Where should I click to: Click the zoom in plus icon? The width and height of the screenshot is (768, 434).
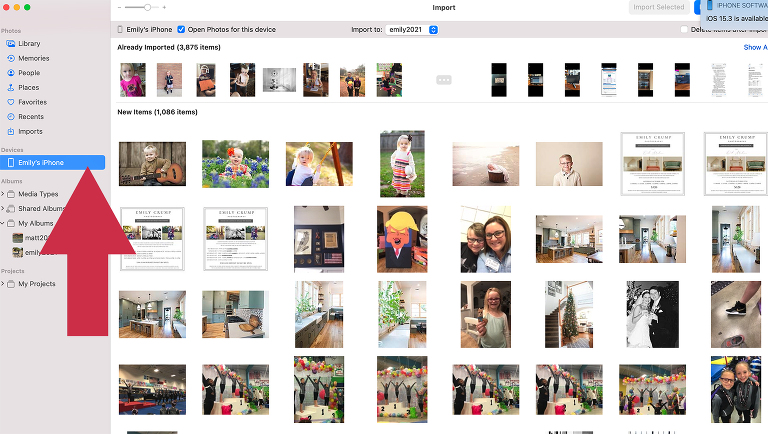tap(164, 7)
